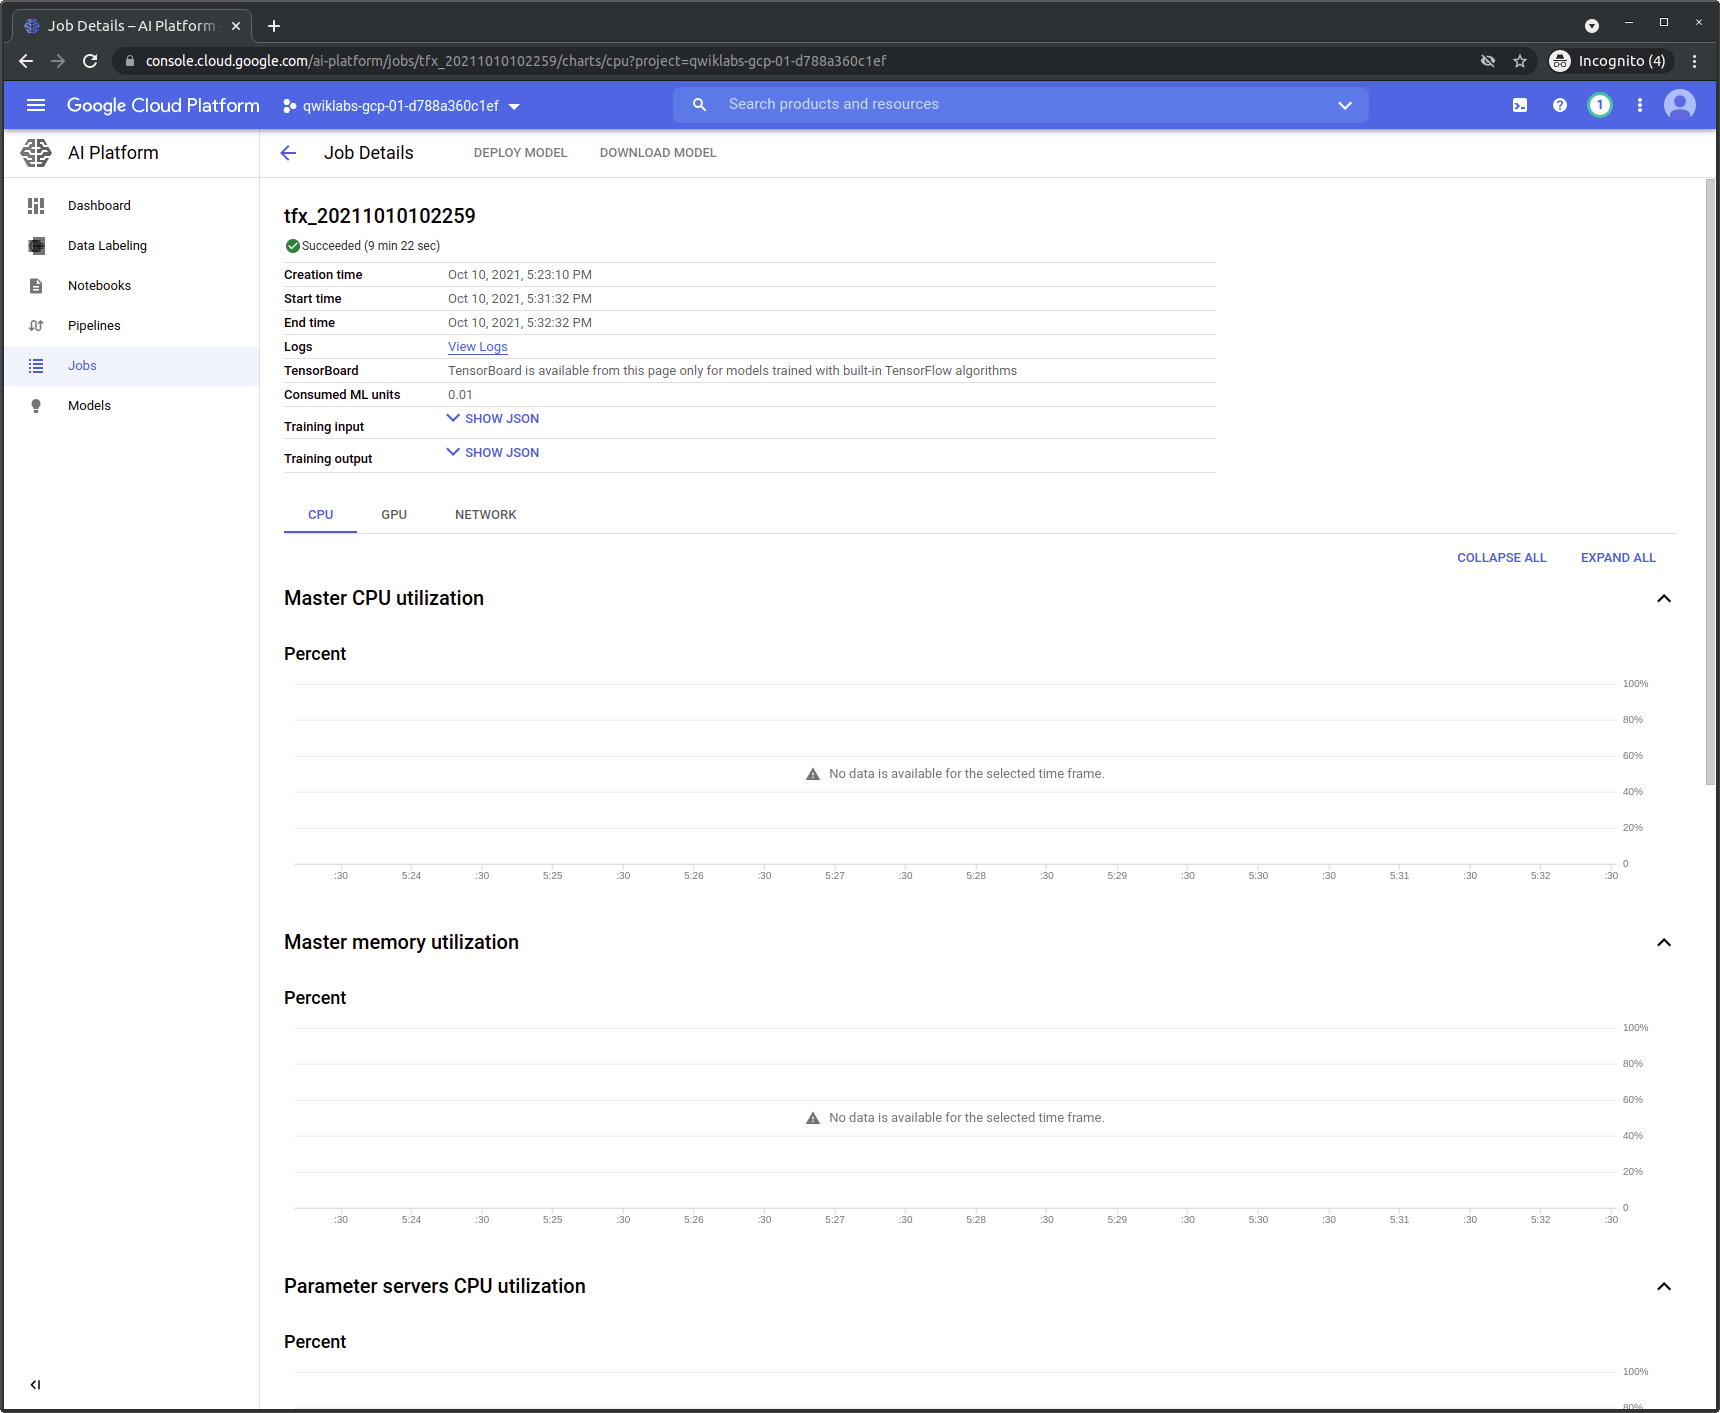Open a new browser tab

(274, 26)
